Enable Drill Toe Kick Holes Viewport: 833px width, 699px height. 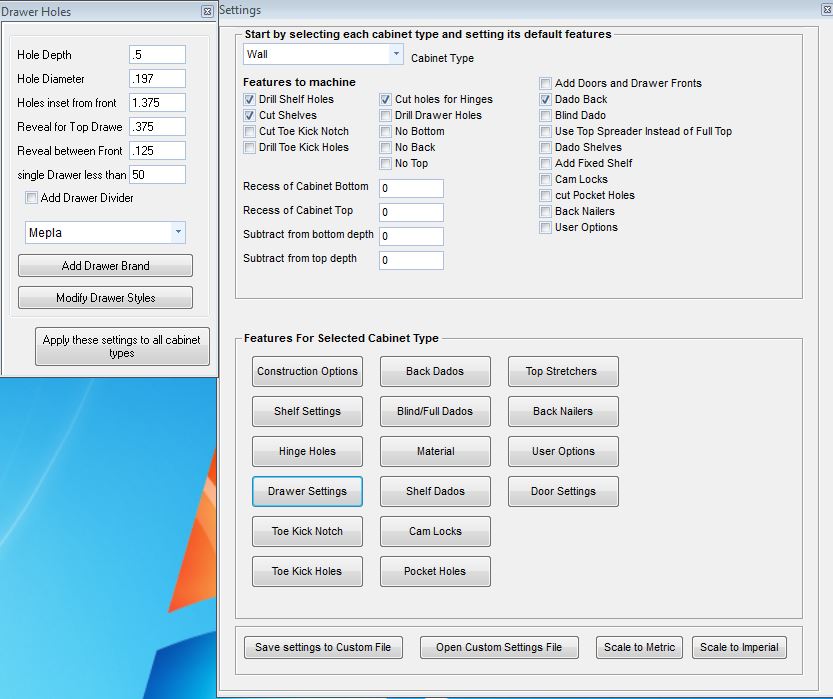coord(249,147)
